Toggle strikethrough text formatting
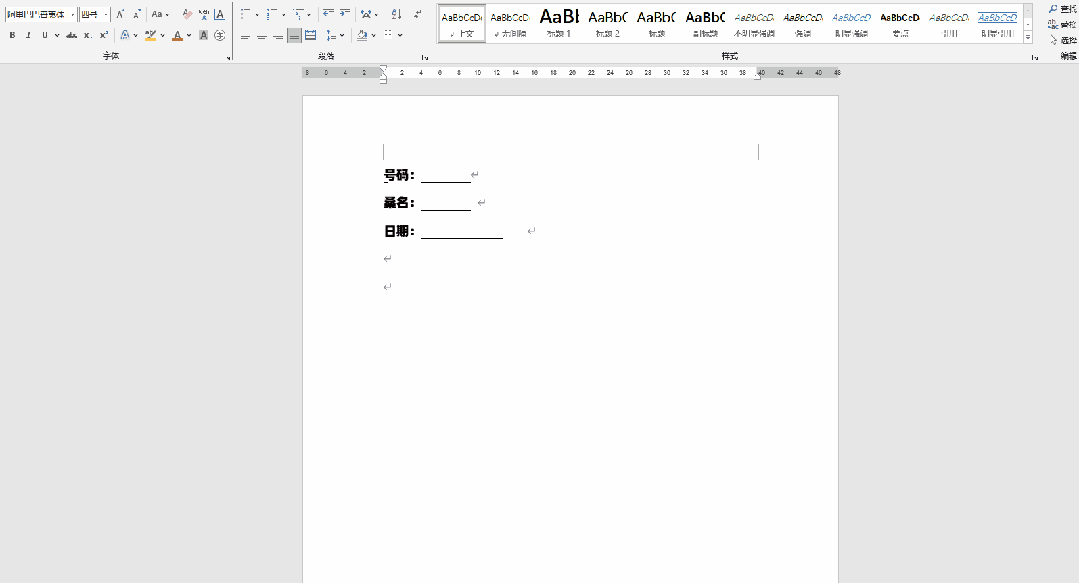This screenshot has width=1079, height=583. (x=71, y=35)
